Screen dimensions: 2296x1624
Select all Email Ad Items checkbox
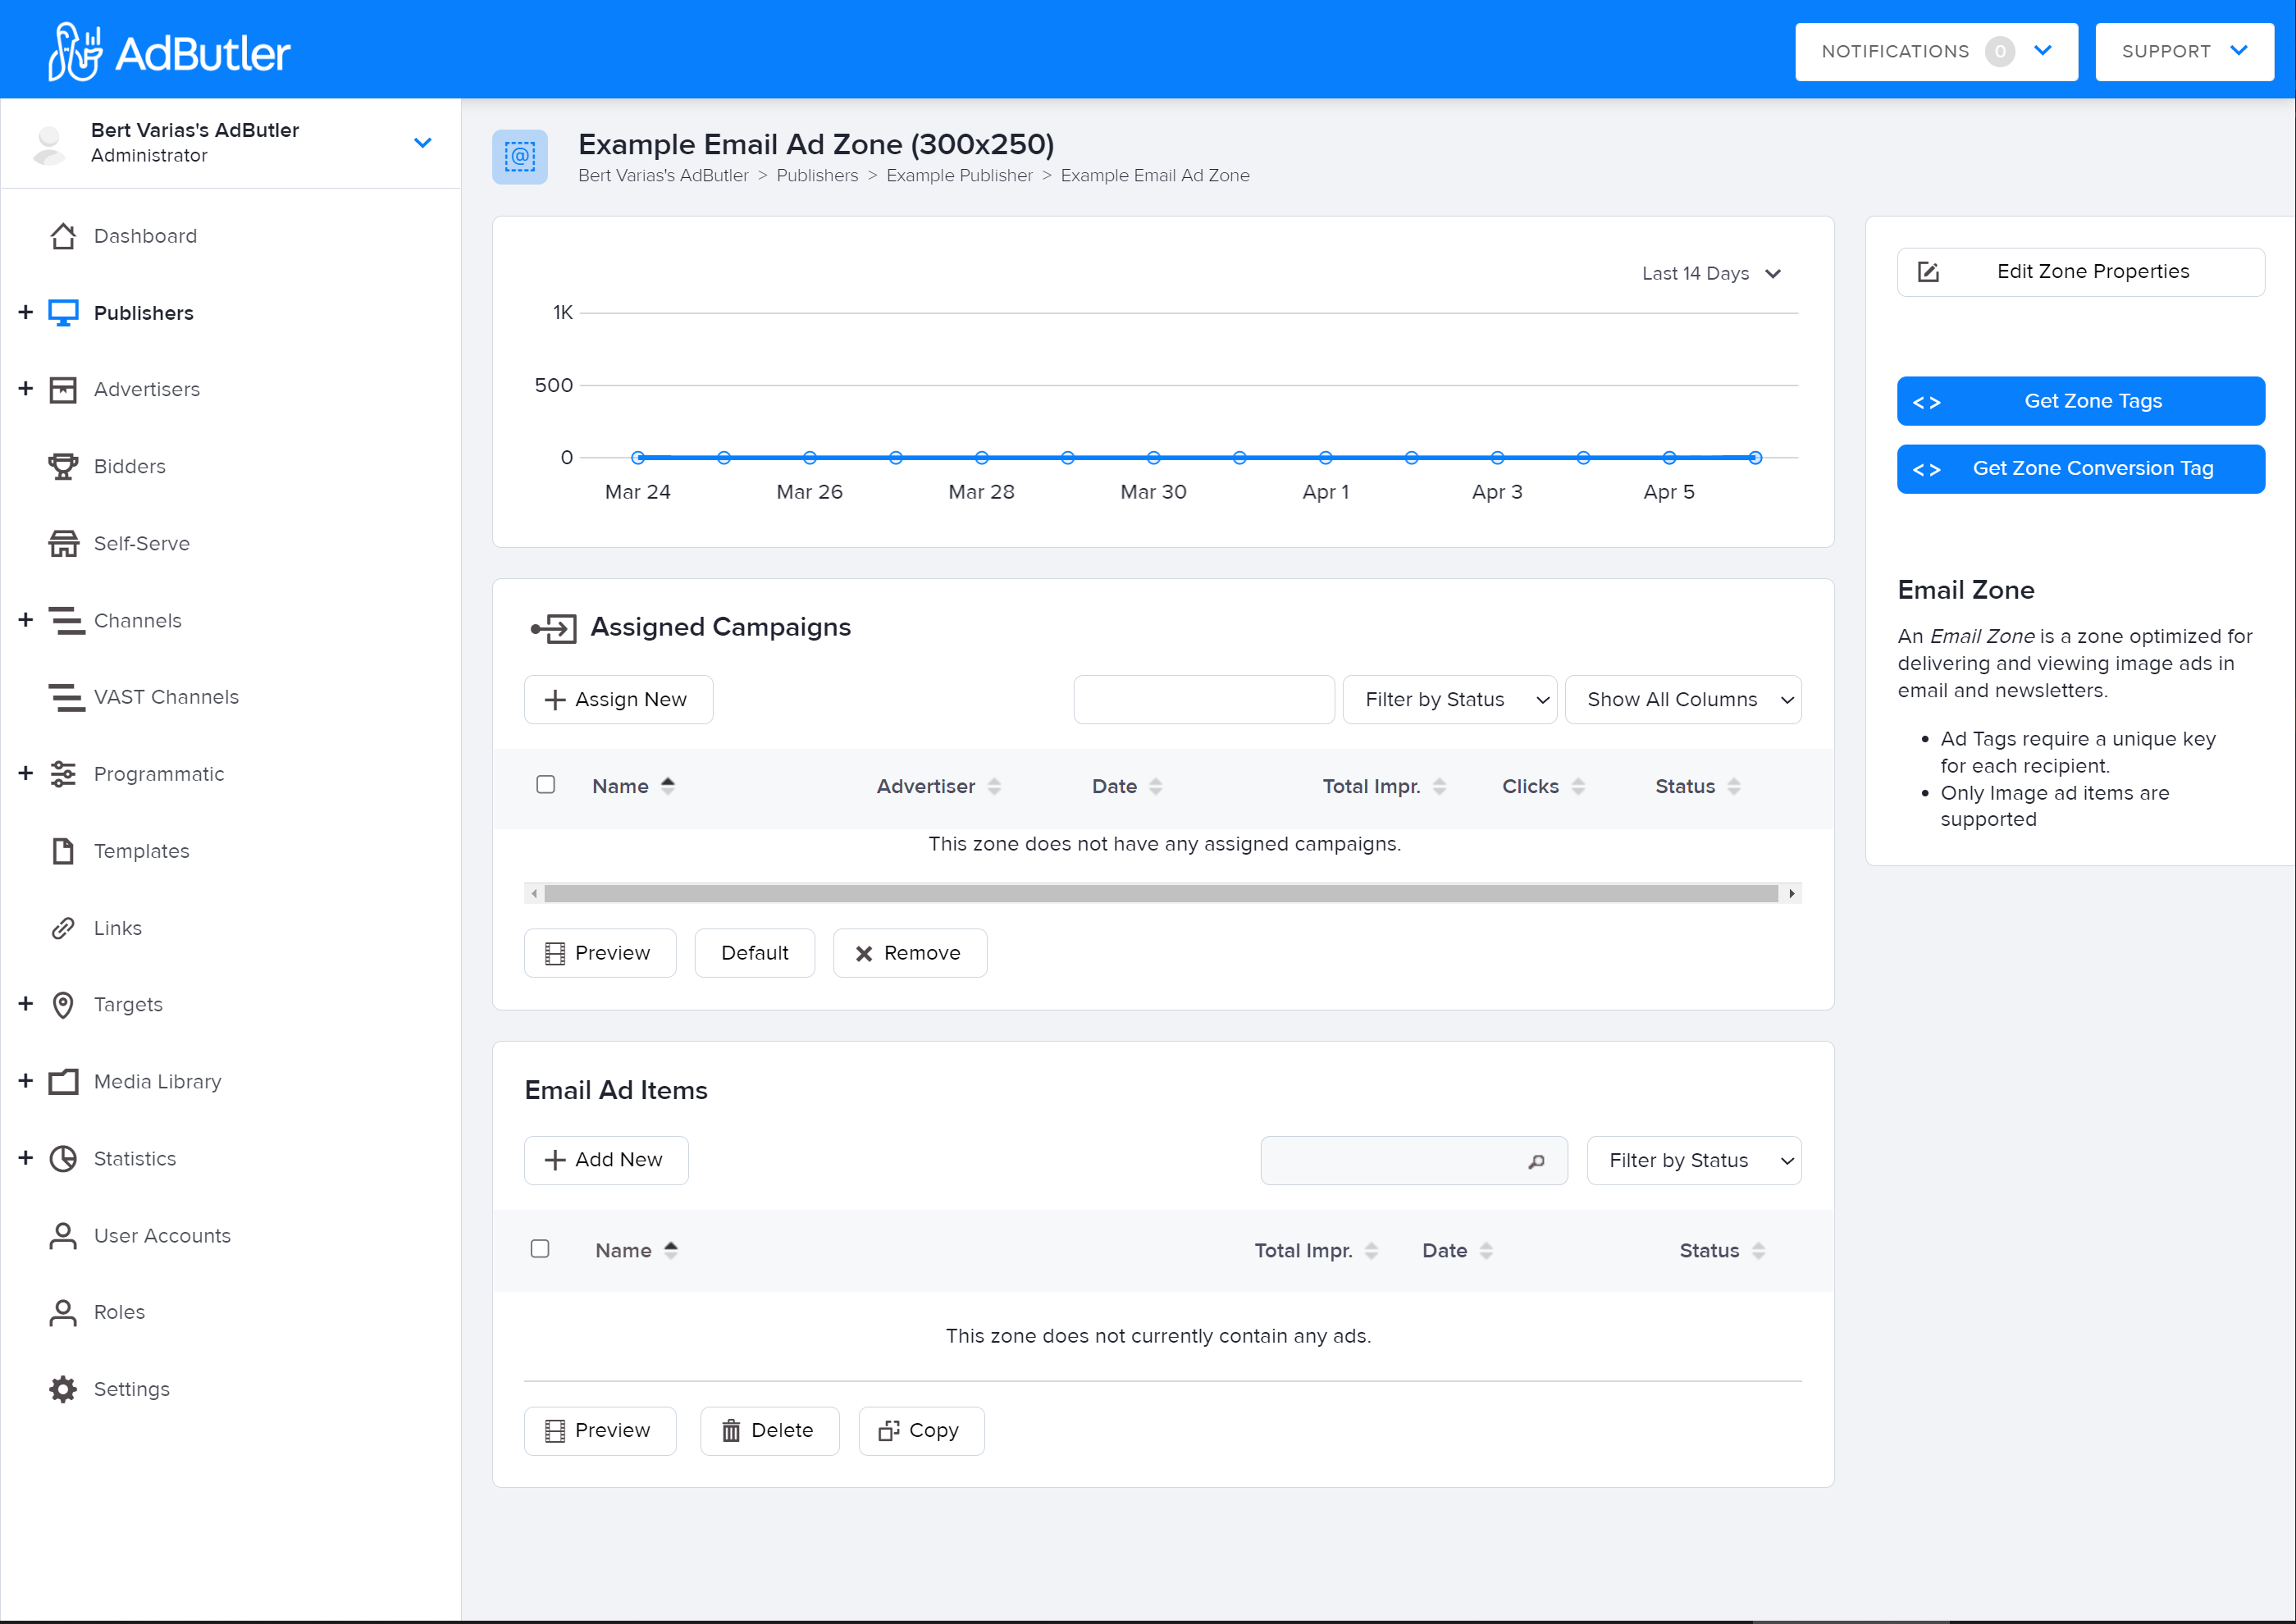540,1249
